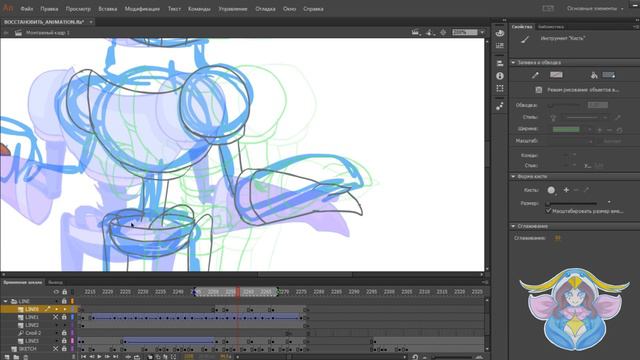Unlock the Слой 2 layer

coord(64,333)
